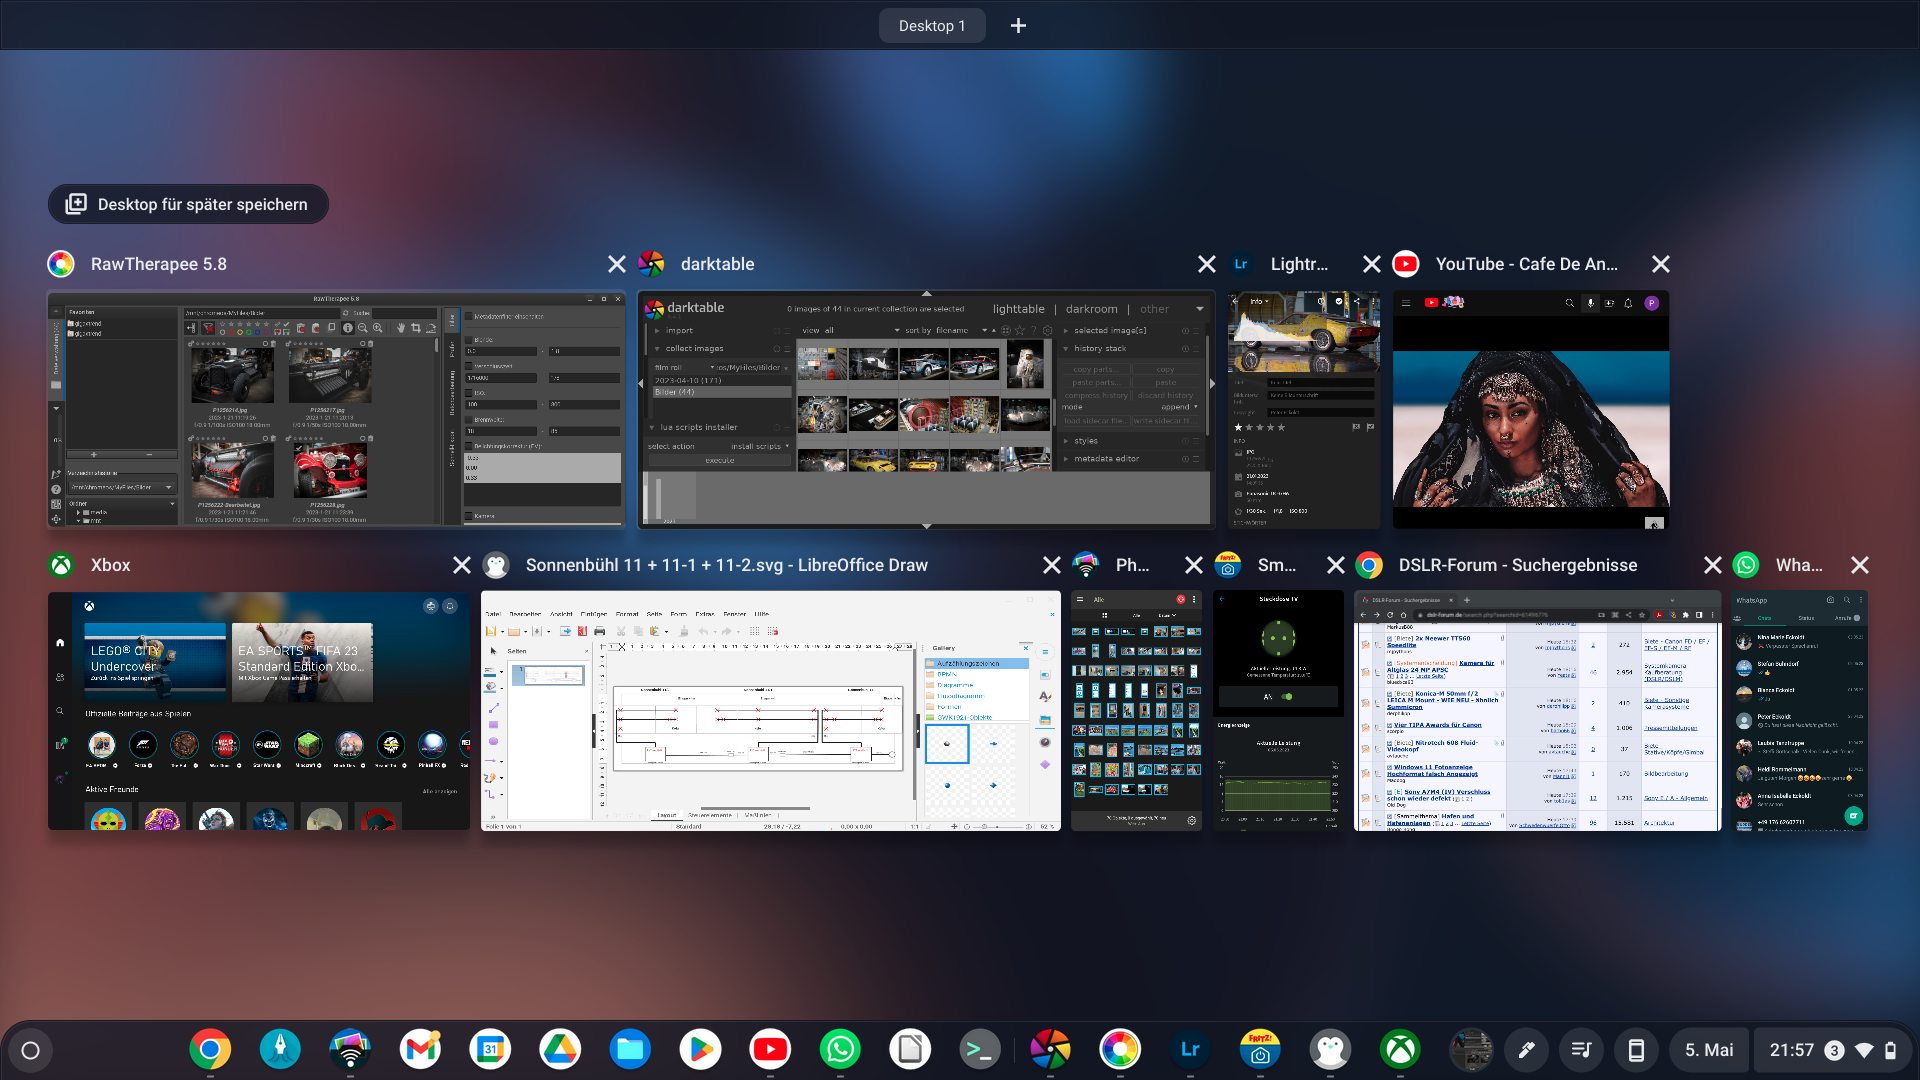Open the 5. Mai date calendar
Viewport: 1920px width, 1080px height.
[1708, 1050]
